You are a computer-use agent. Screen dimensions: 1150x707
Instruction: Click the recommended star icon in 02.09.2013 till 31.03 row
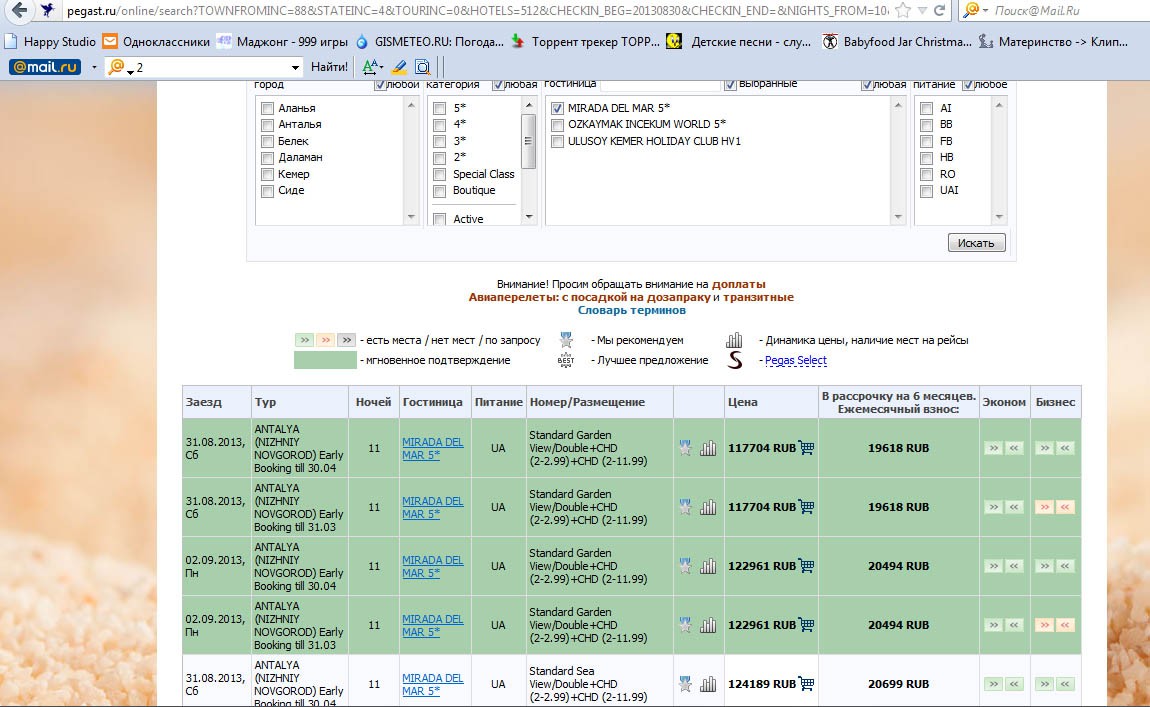tap(685, 625)
